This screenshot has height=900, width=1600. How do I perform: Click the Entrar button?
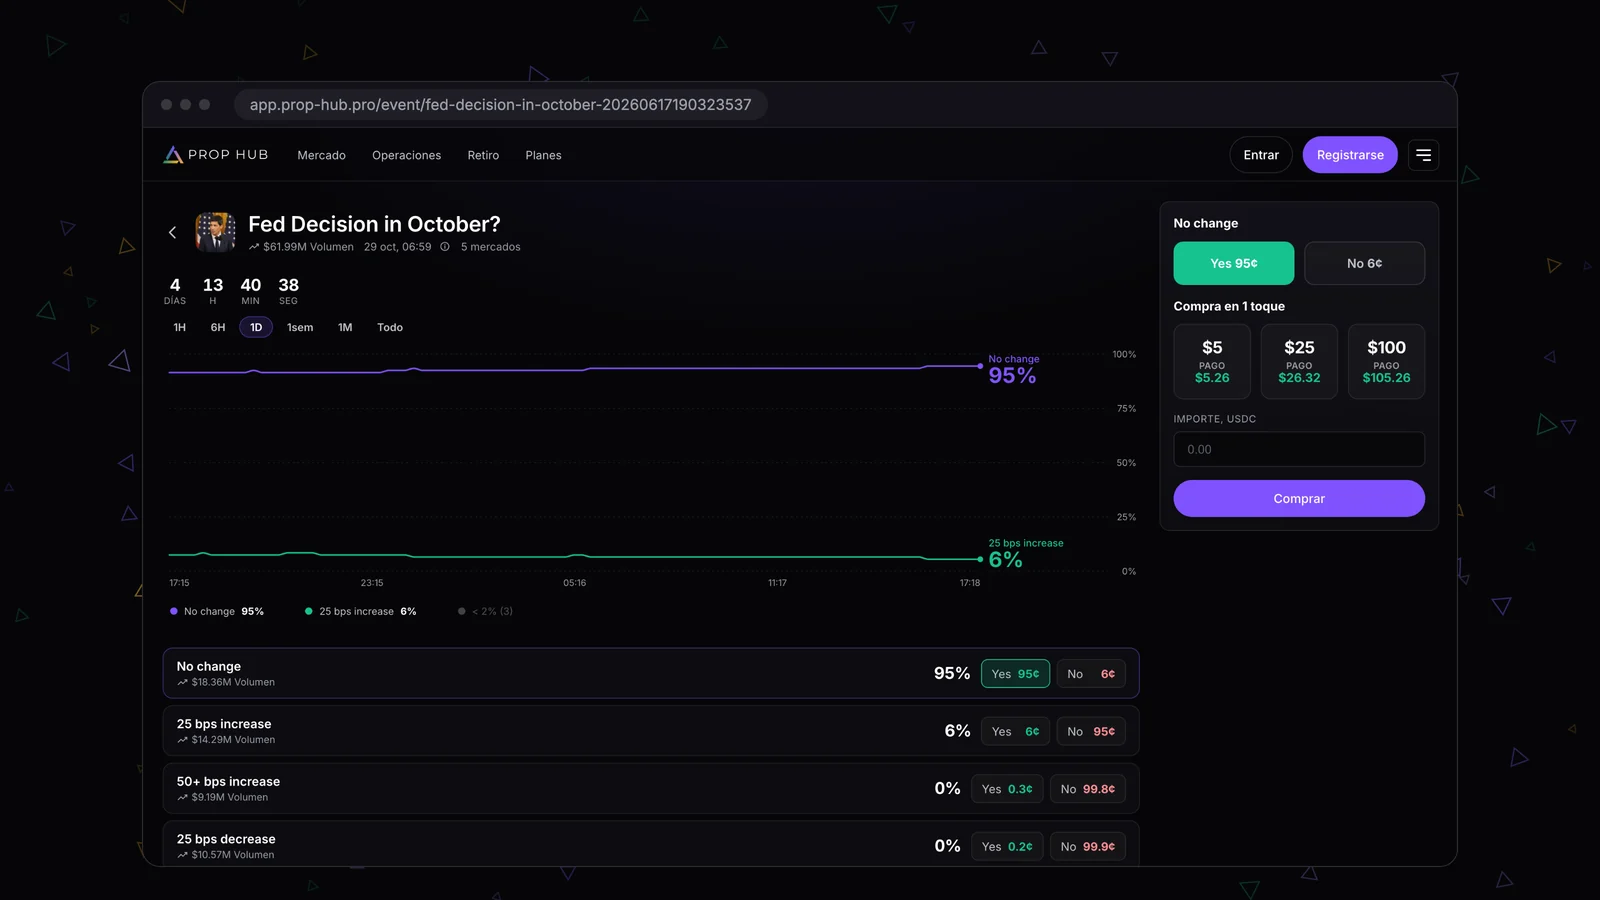click(x=1261, y=155)
